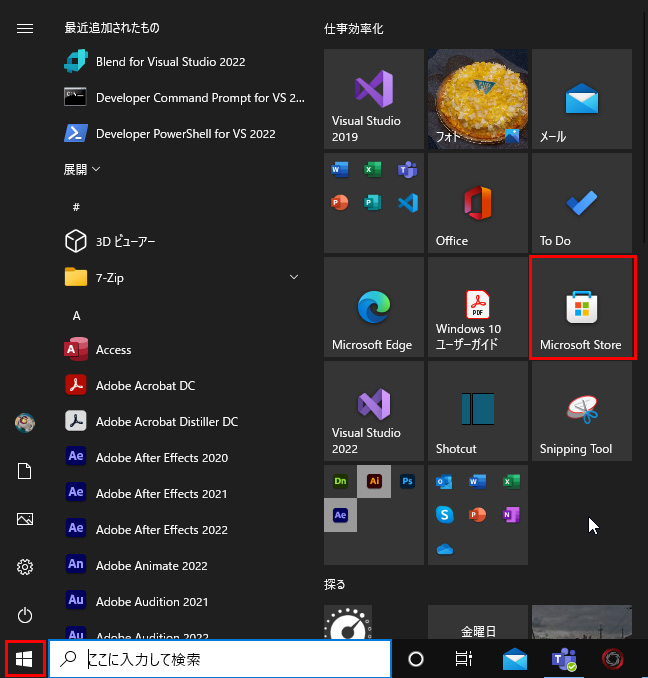Open Excel icon in lower Office folder
The height and width of the screenshot is (678, 648).
pyautogui.click(x=511, y=481)
